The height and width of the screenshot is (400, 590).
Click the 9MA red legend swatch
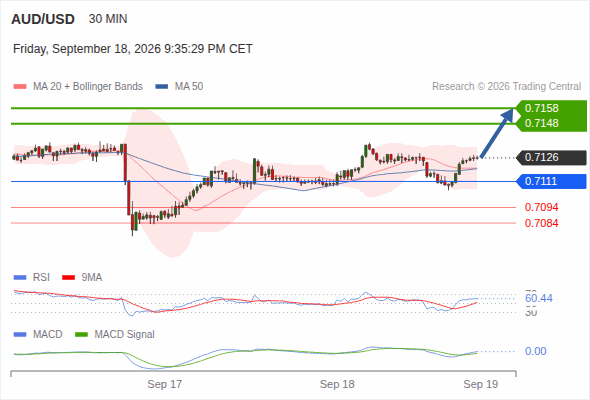(x=68, y=278)
